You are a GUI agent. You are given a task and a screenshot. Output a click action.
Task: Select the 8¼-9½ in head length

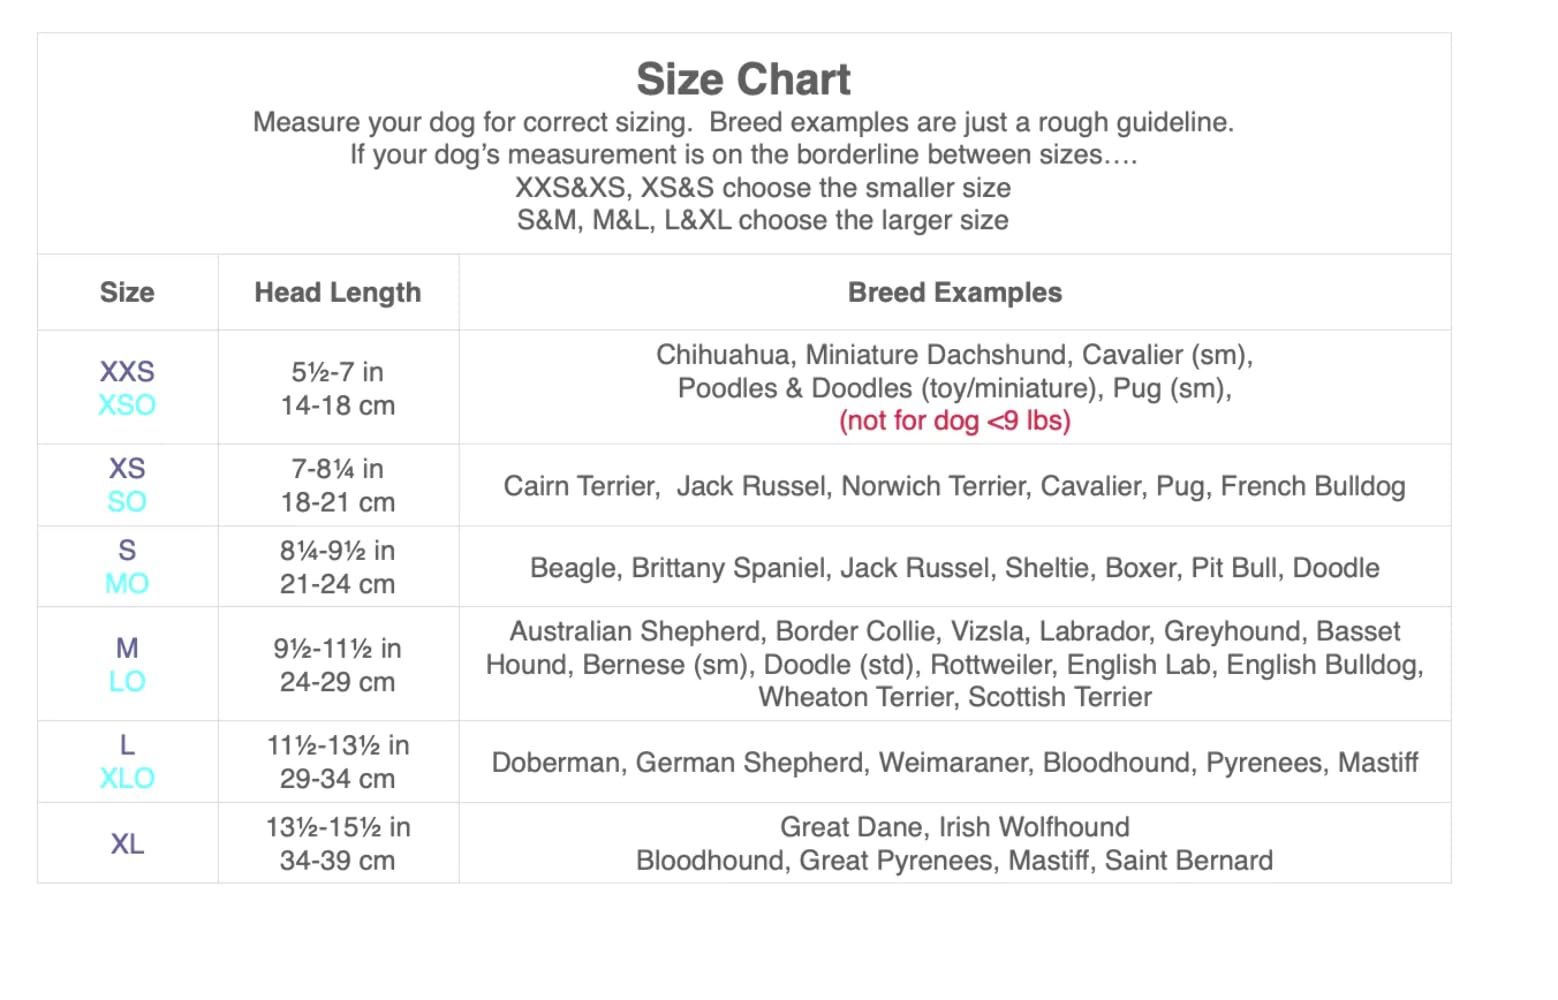337,551
